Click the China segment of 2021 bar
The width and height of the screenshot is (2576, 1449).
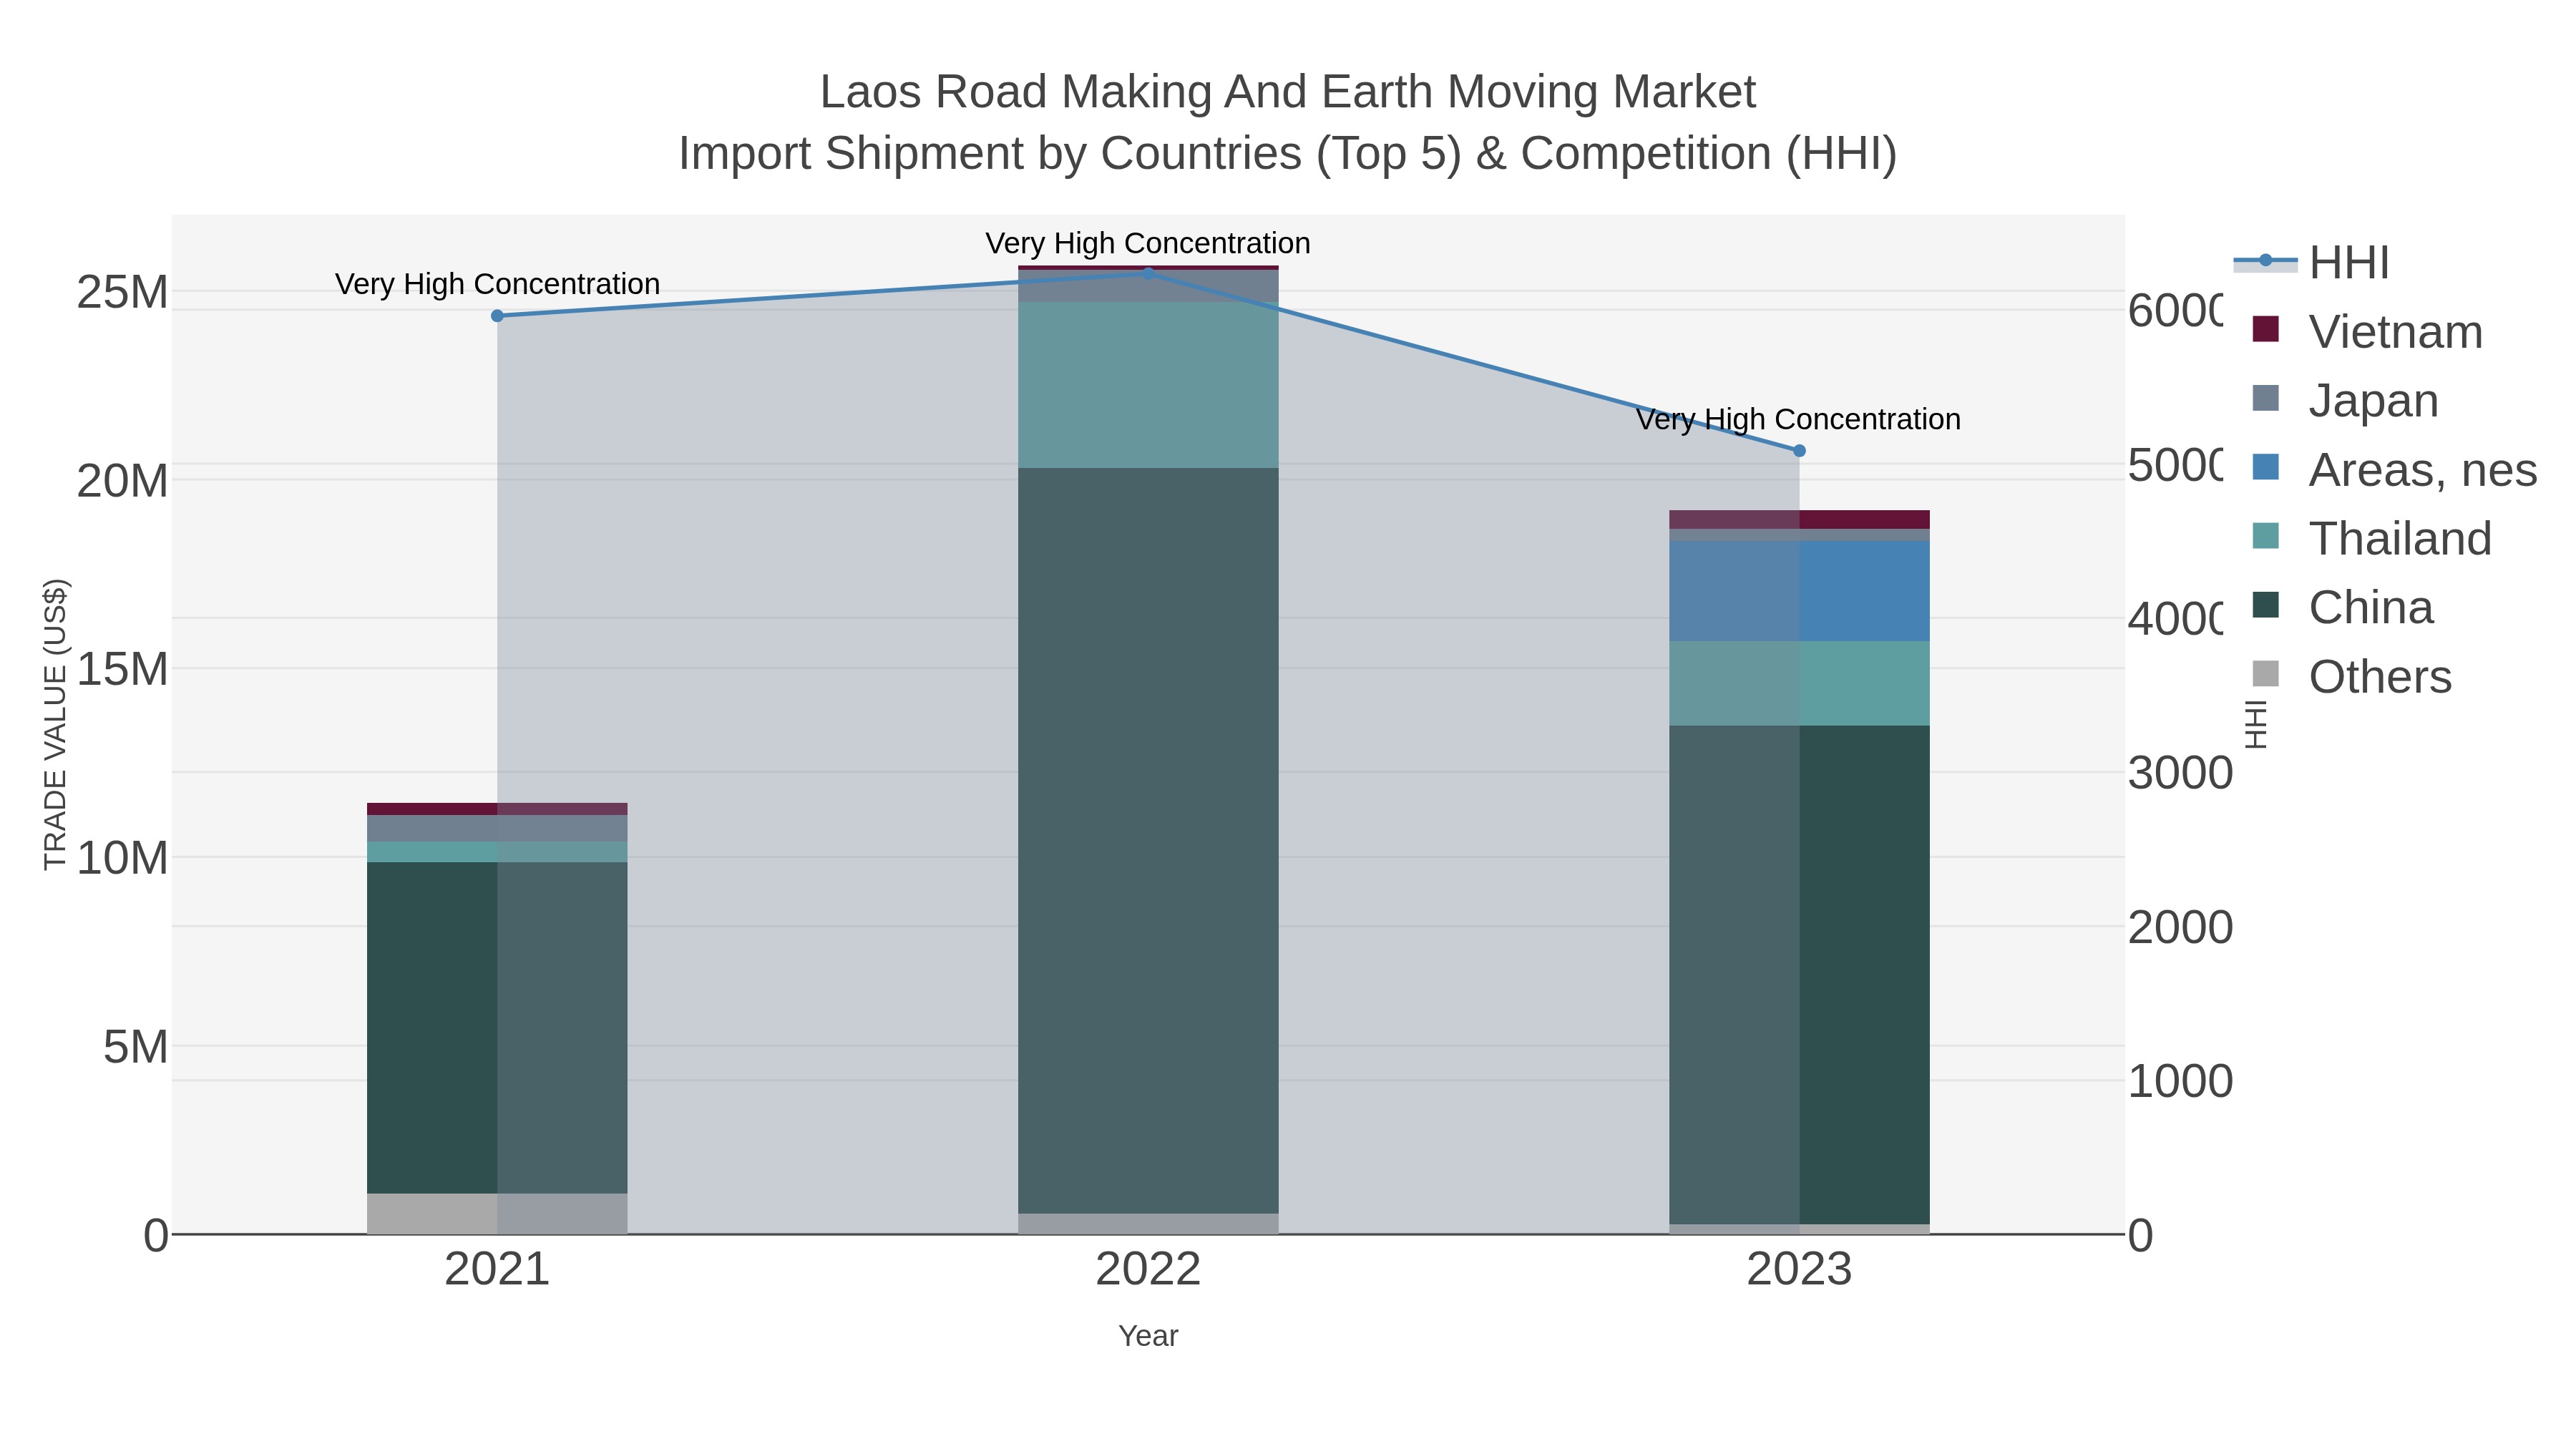coord(497,1027)
